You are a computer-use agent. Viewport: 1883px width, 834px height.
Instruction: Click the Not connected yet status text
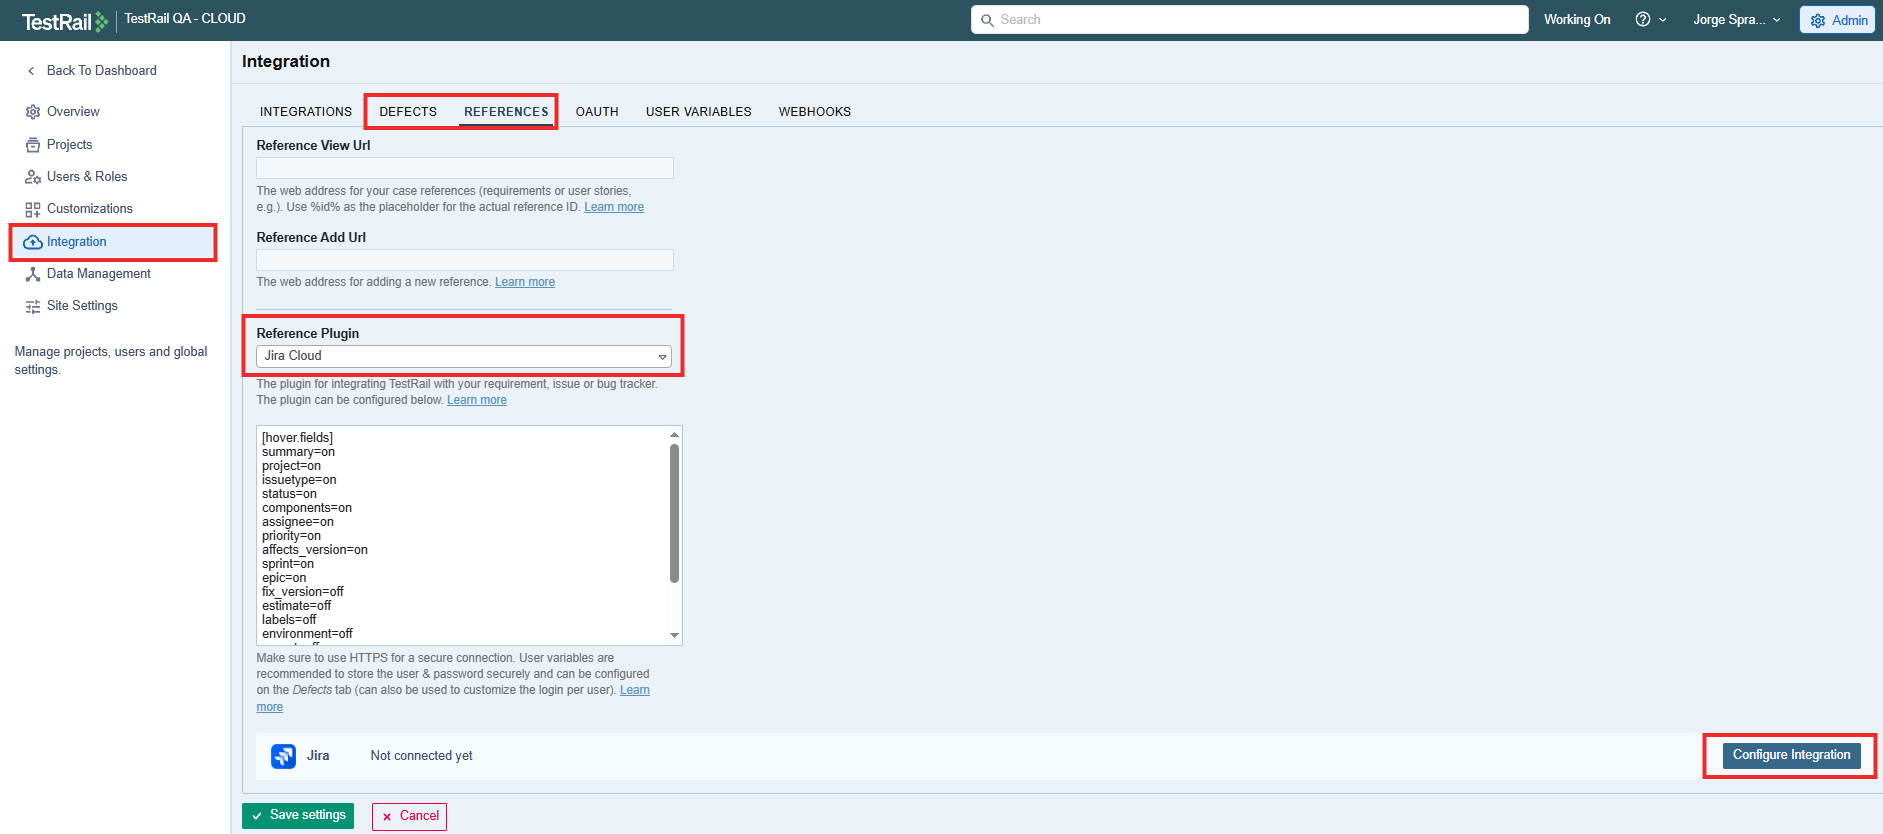coord(422,756)
